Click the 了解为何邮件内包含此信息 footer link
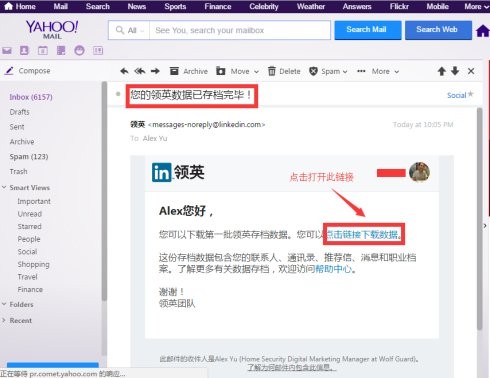This screenshot has width=490, height=378. tap(291, 367)
